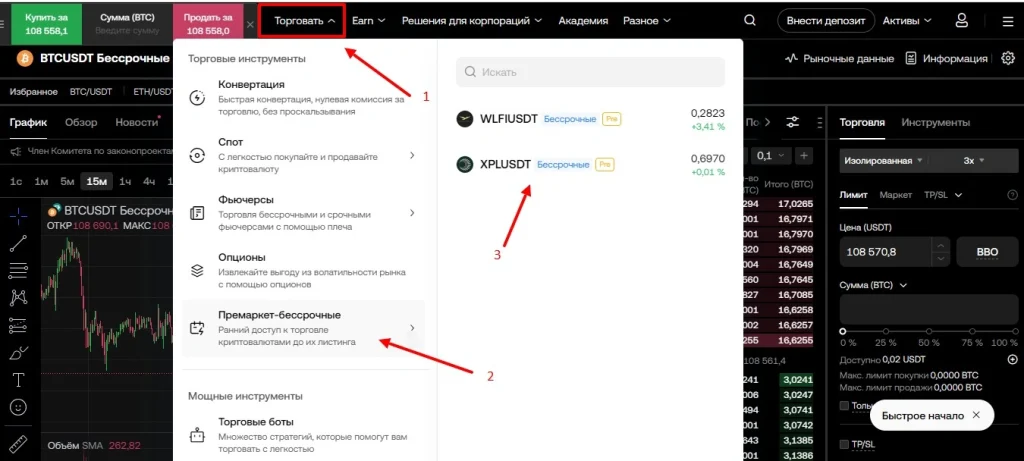The width and height of the screenshot is (1024, 461).
Task: Open Изолированная margin mode dropdown
Action: pyautogui.click(x=882, y=160)
